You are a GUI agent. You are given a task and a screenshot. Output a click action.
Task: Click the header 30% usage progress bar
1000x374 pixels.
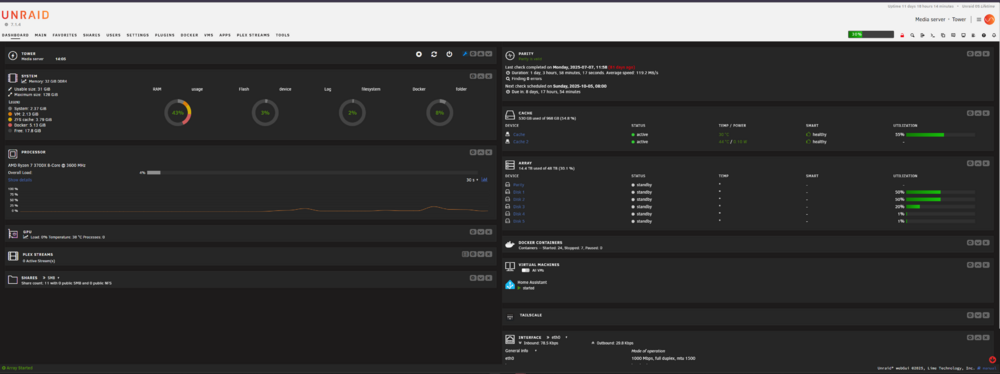click(871, 34)
